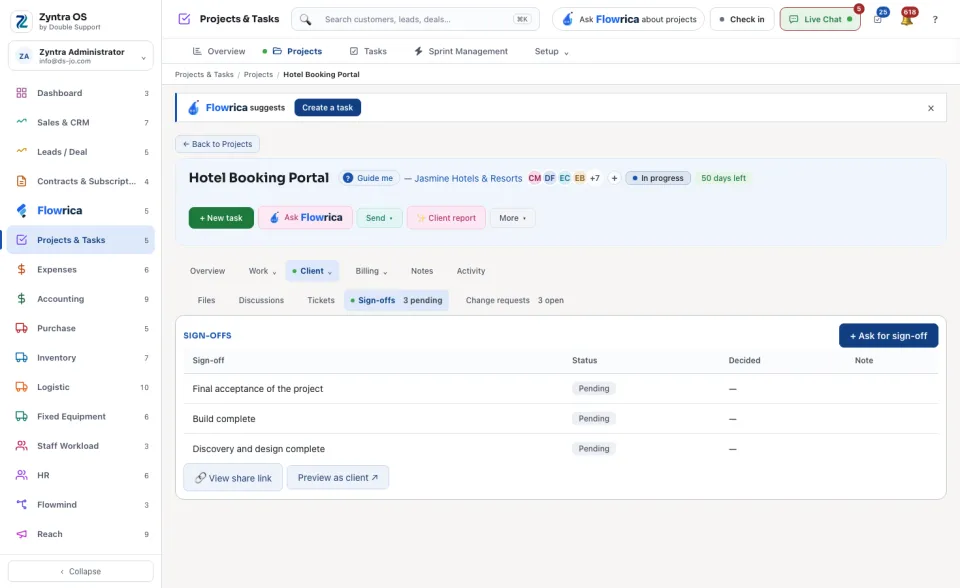Open the Dashboard icon in sidebar
The image size is (960, 588).
[x=21, y=93]
